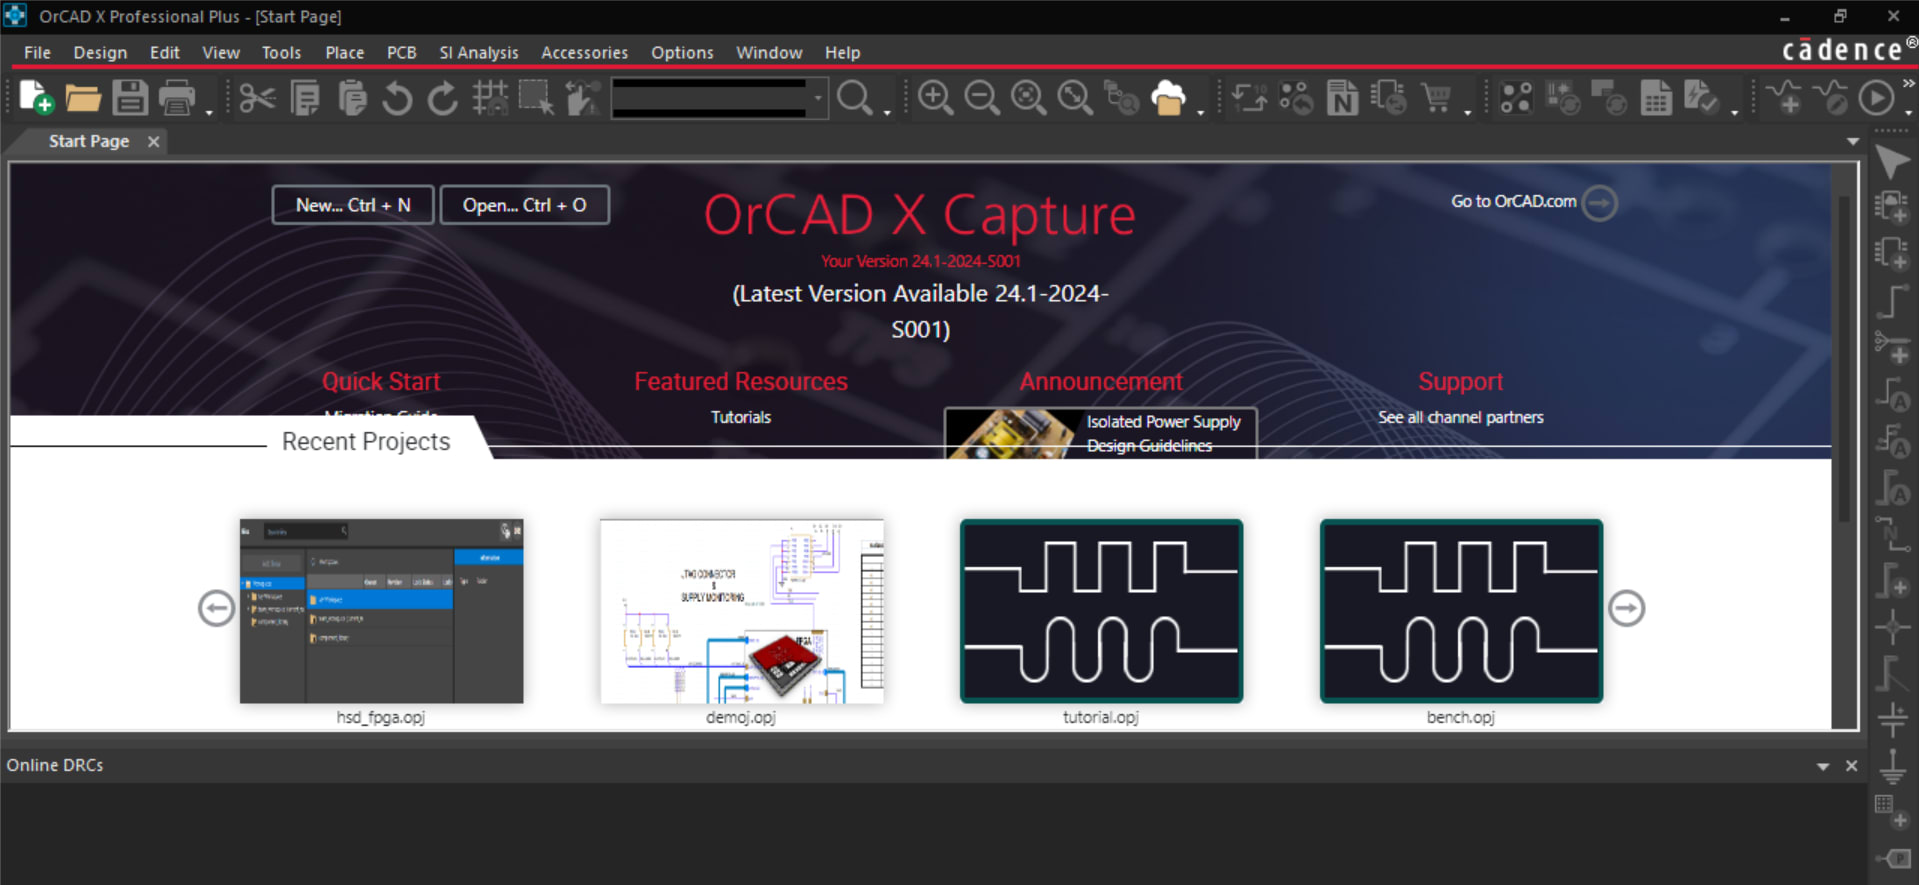The height and width of the screenshot is (885, 1919).
Task: Open the Place menu
Action: (344, 52)
